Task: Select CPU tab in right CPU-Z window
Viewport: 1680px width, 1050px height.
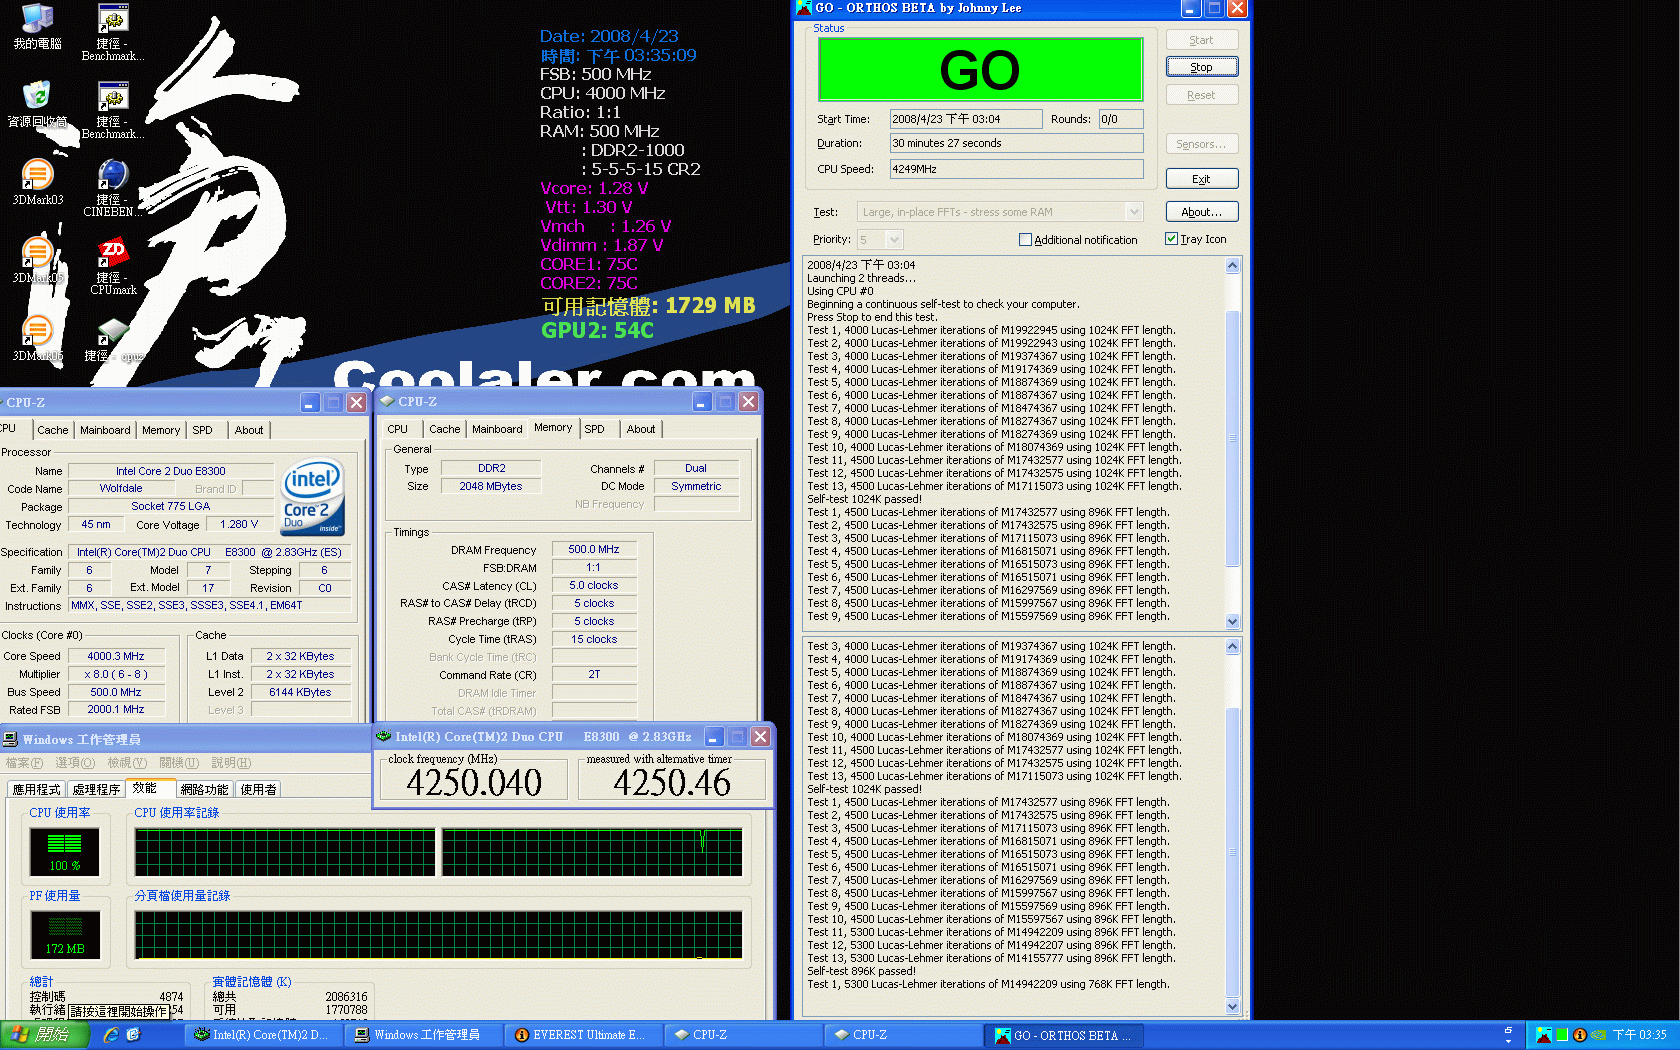Action: (398, 429)
